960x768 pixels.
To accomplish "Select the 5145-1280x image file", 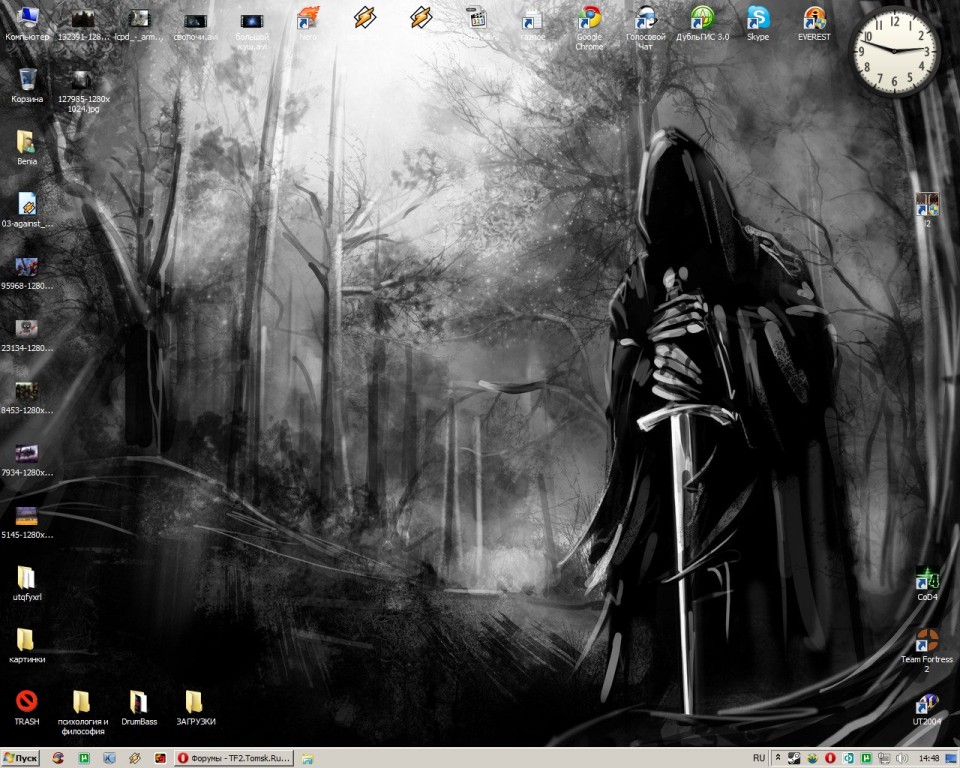I will pyautogui.click(x=27, y=522).
